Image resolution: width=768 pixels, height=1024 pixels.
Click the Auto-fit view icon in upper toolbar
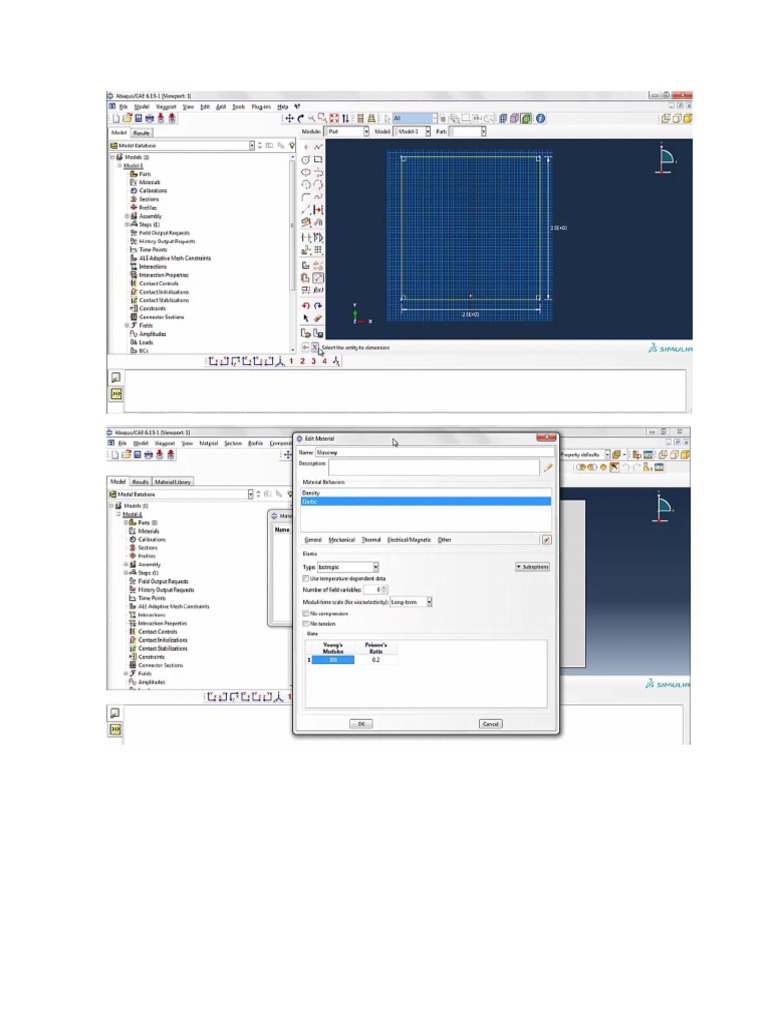(334, 118)
